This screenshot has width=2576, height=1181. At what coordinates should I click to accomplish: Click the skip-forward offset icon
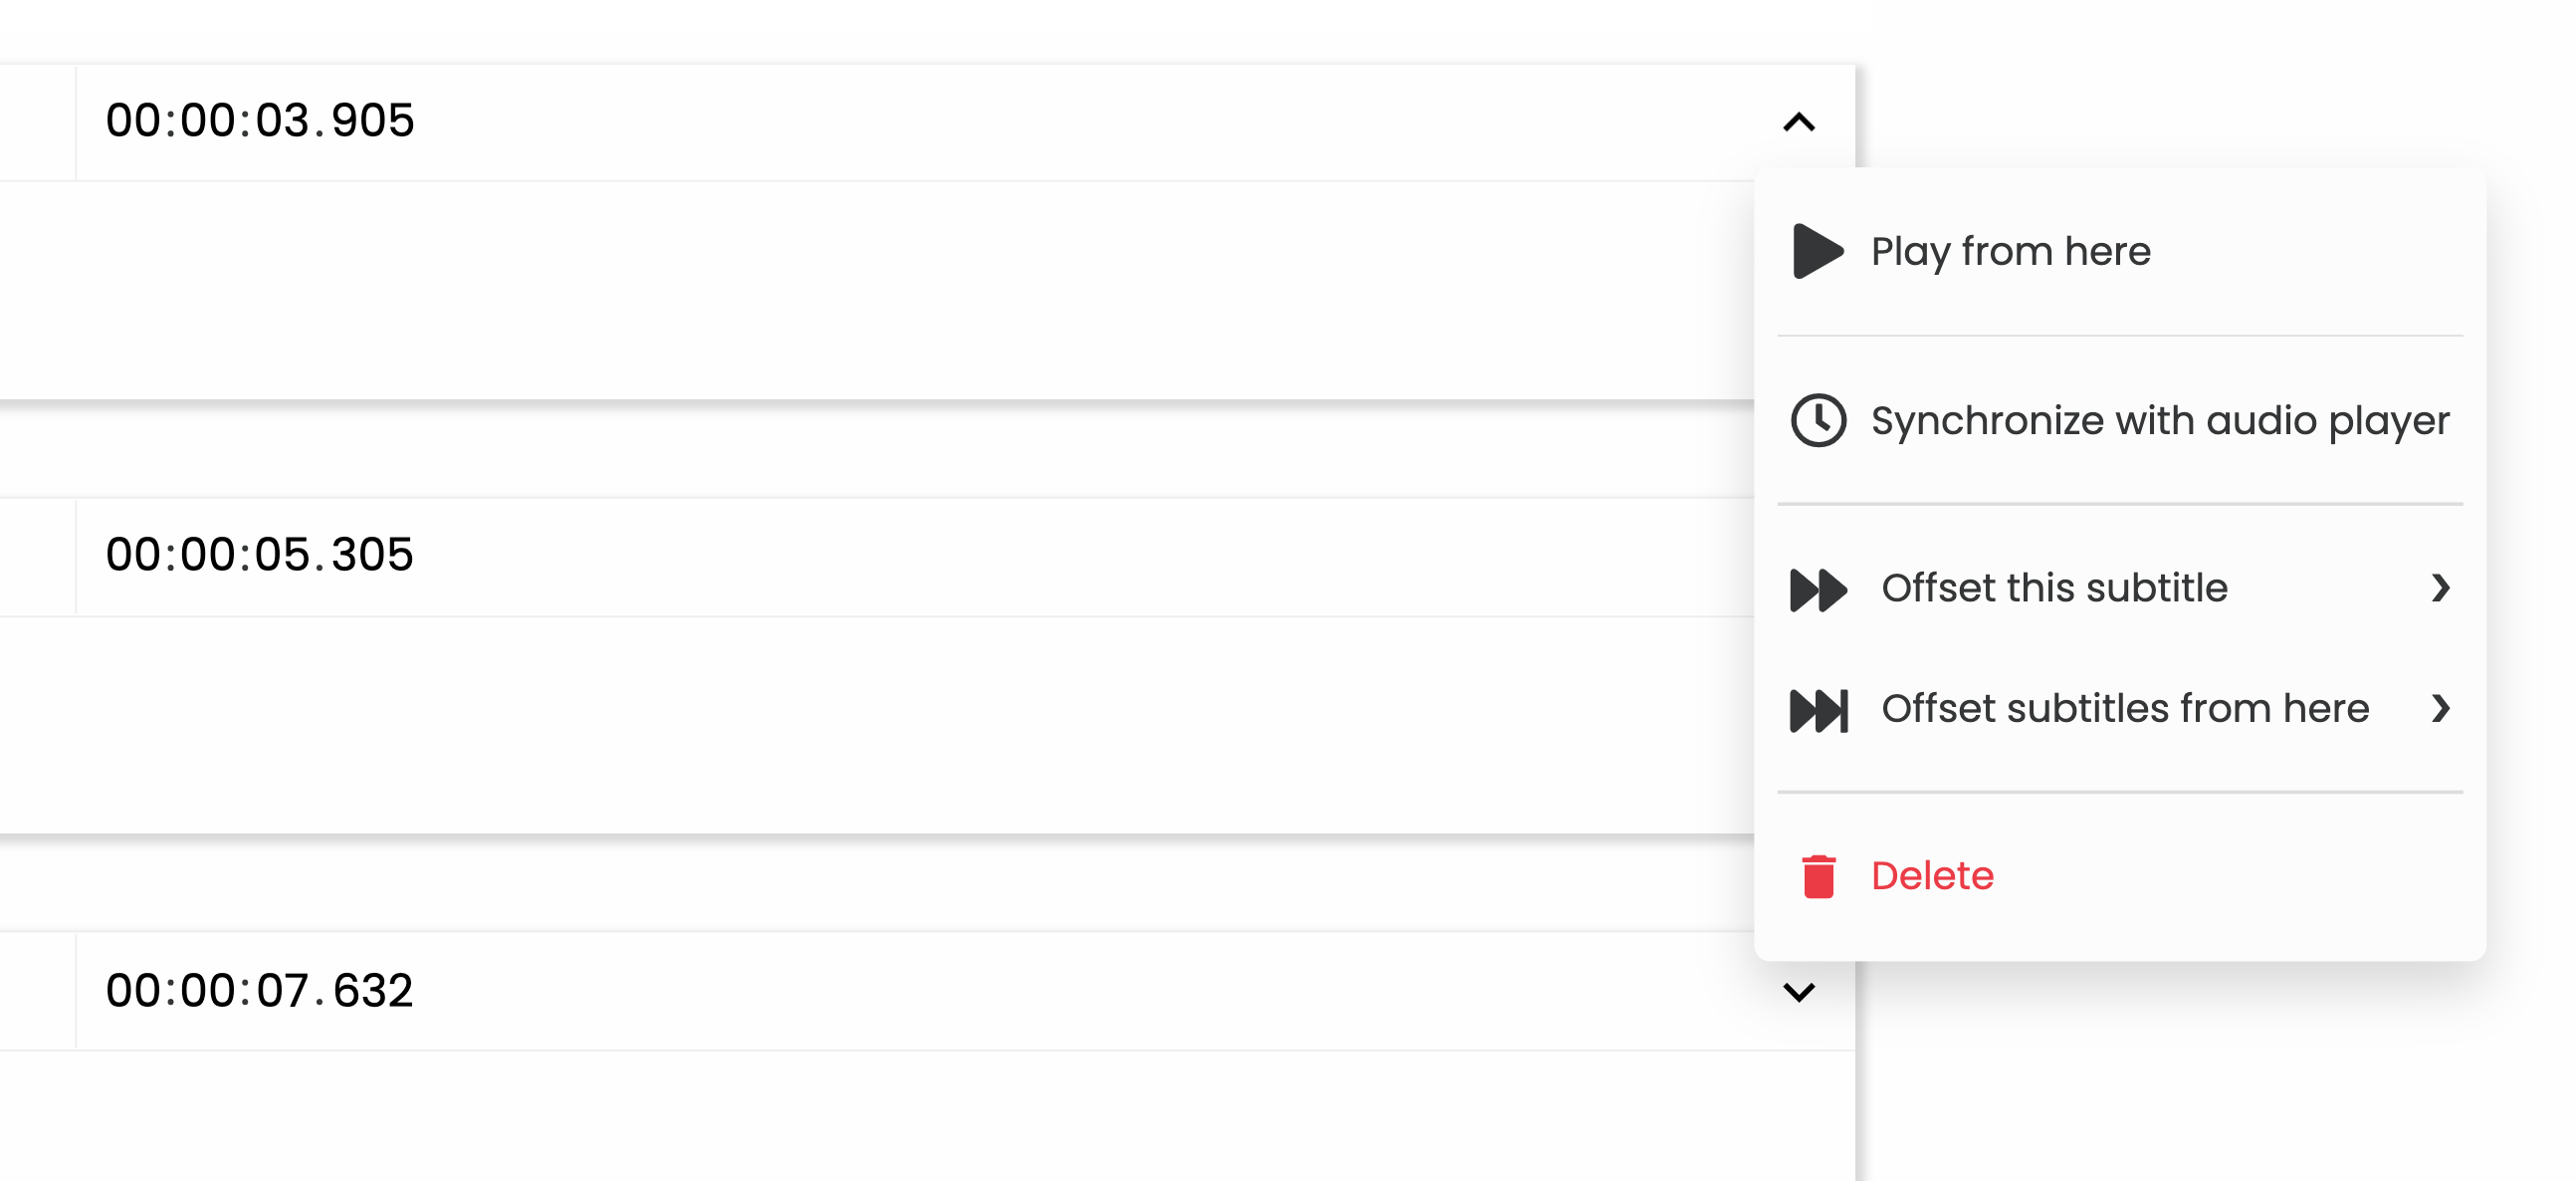point(1818,710)
